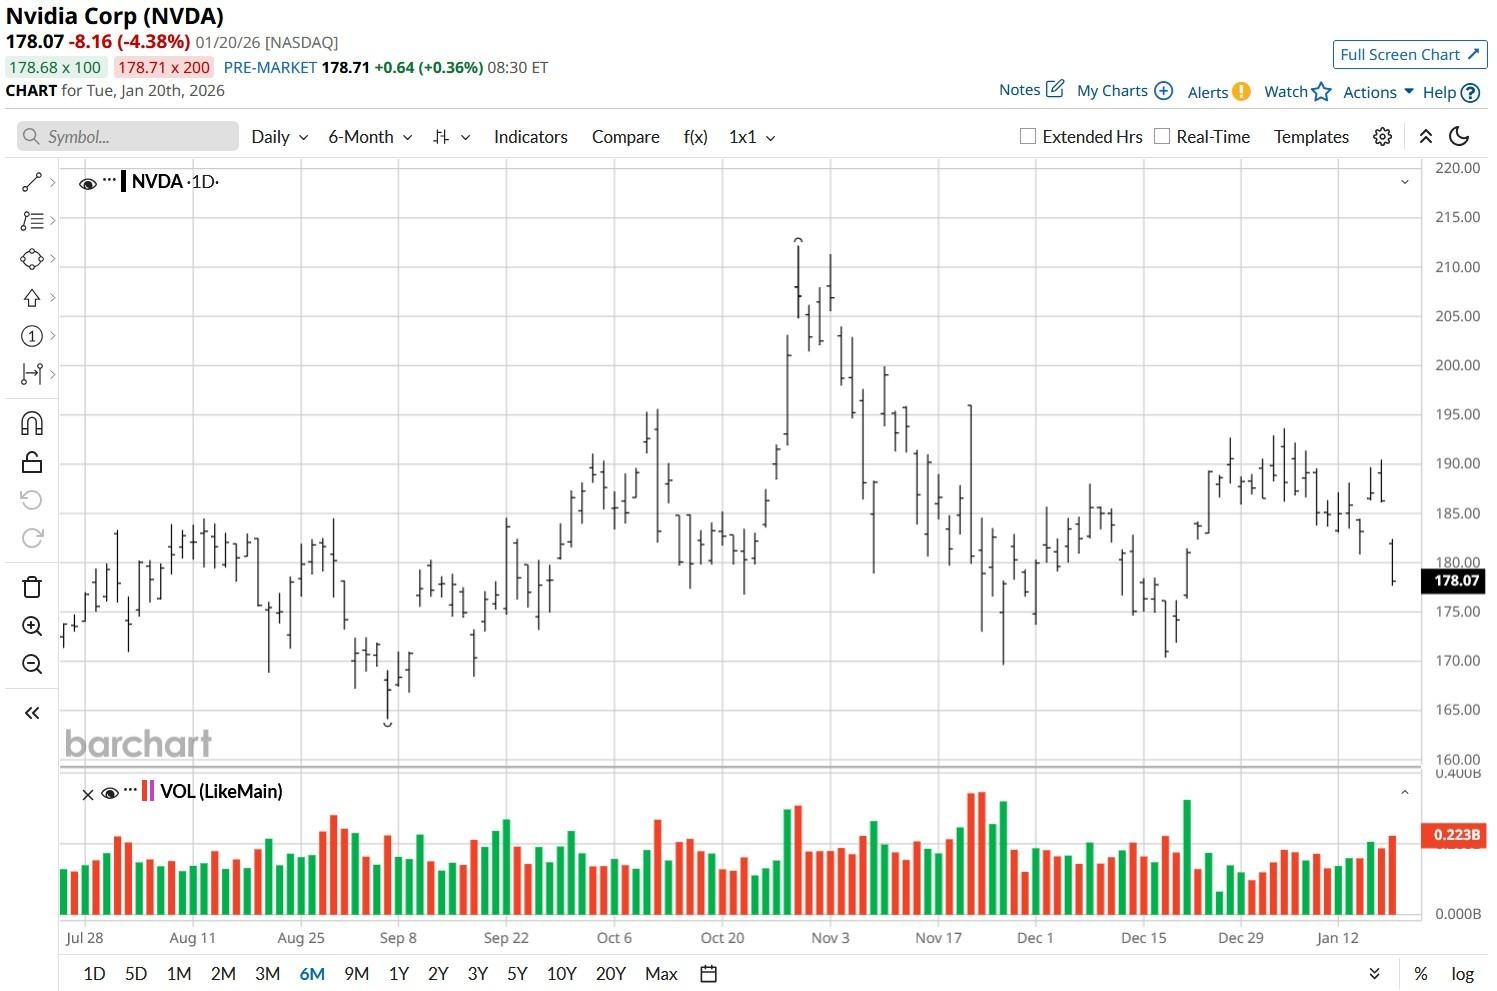This screenshot has height=991, width=1497.
Task: Click the Watch star icon
Action: pos(1321,91)
